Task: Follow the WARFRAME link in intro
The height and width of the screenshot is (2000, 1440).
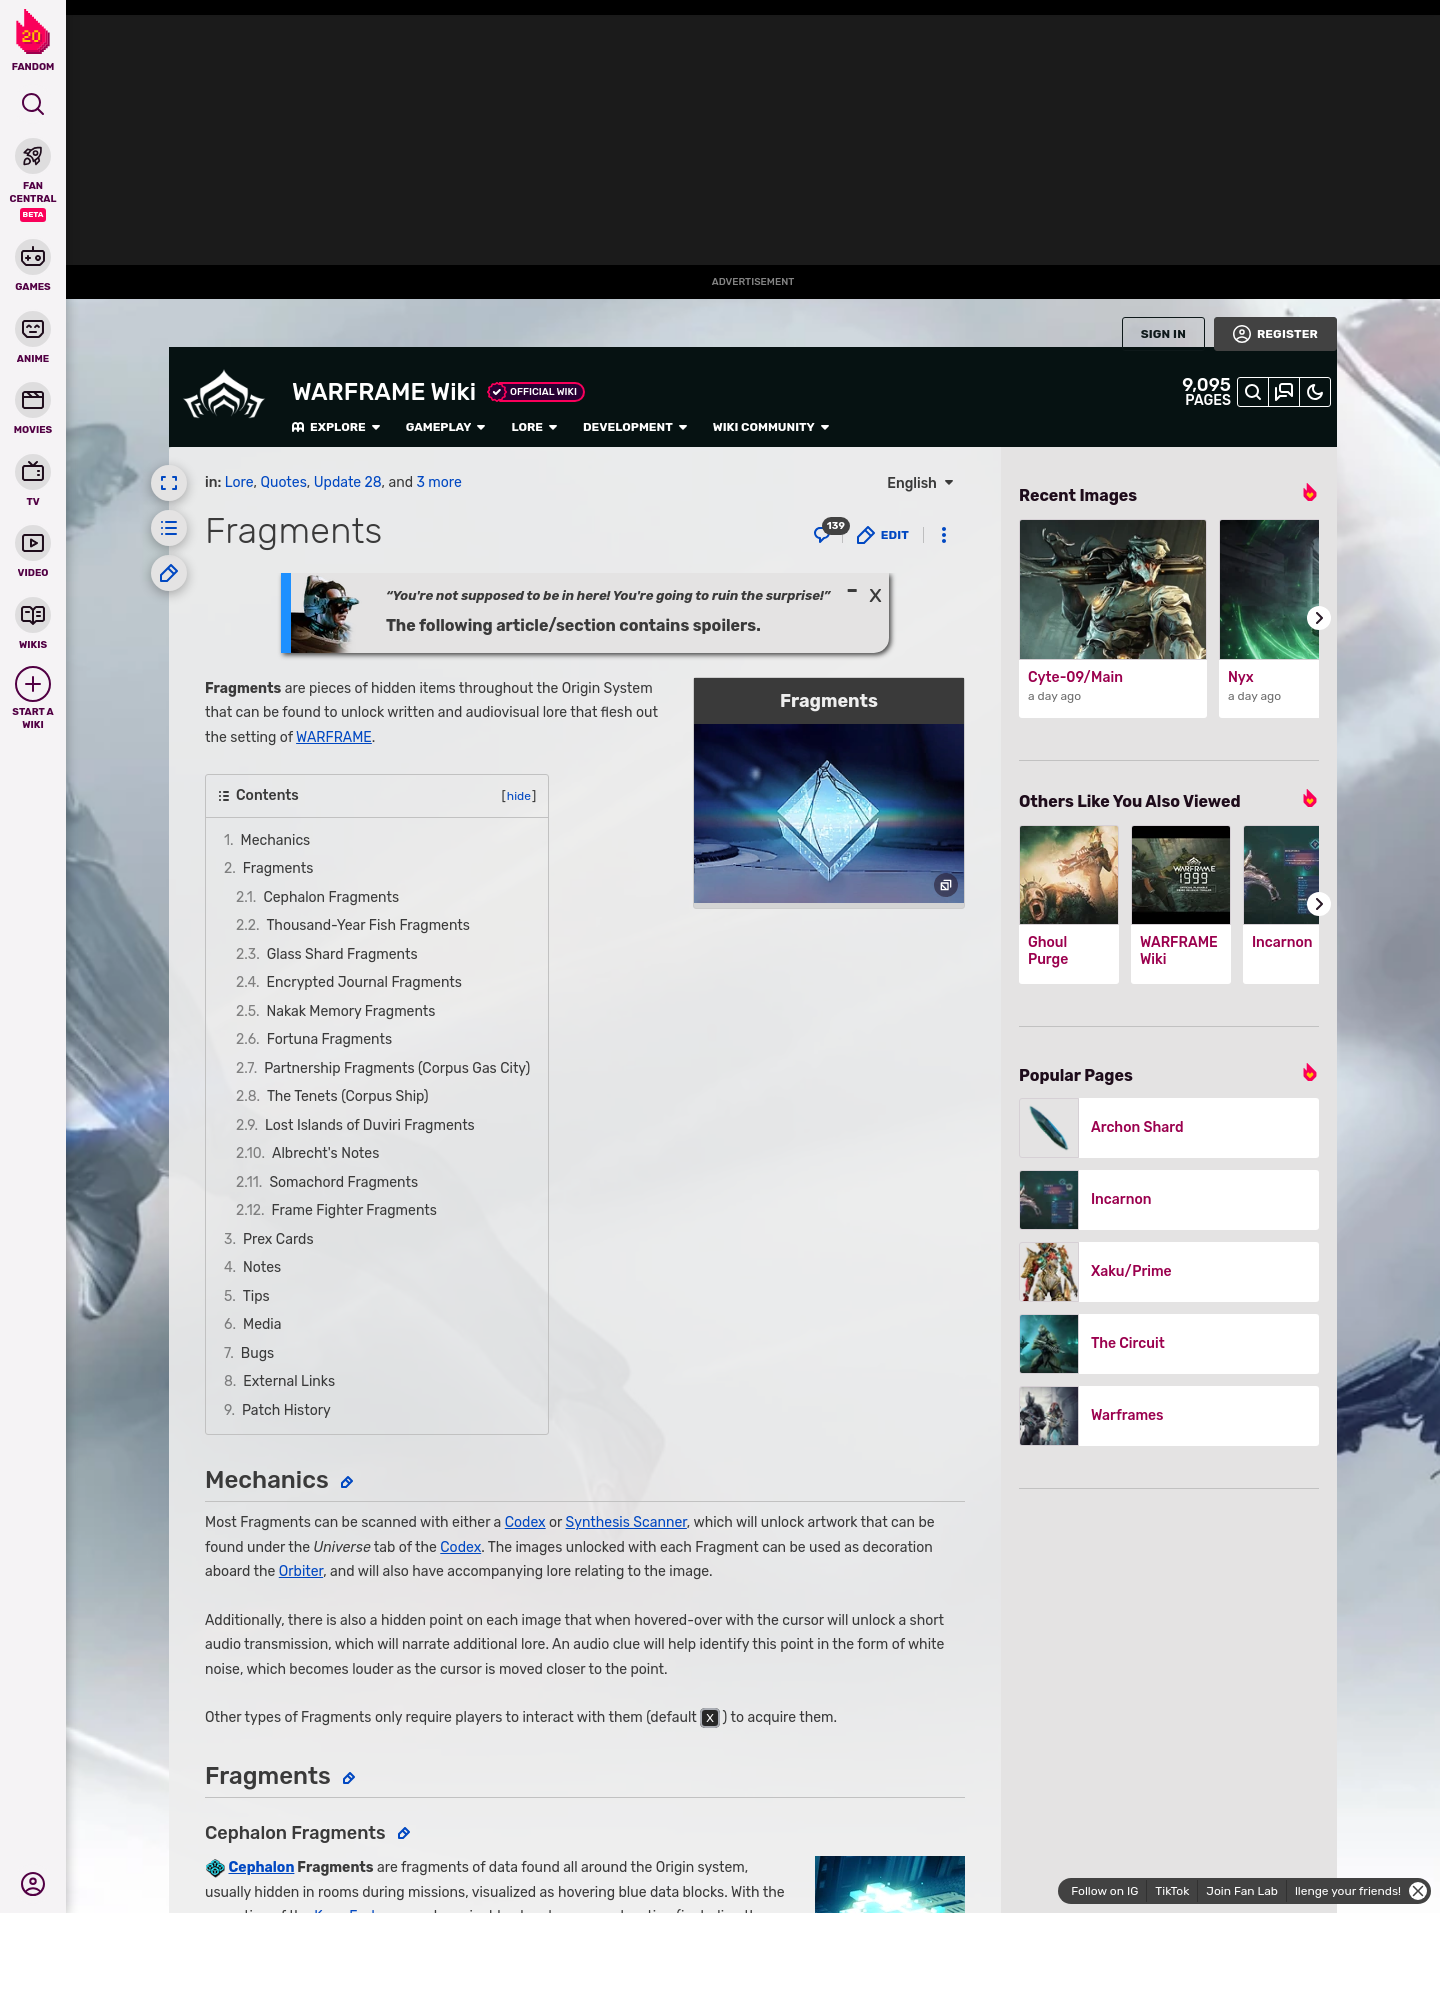Action: coord(334,737)
